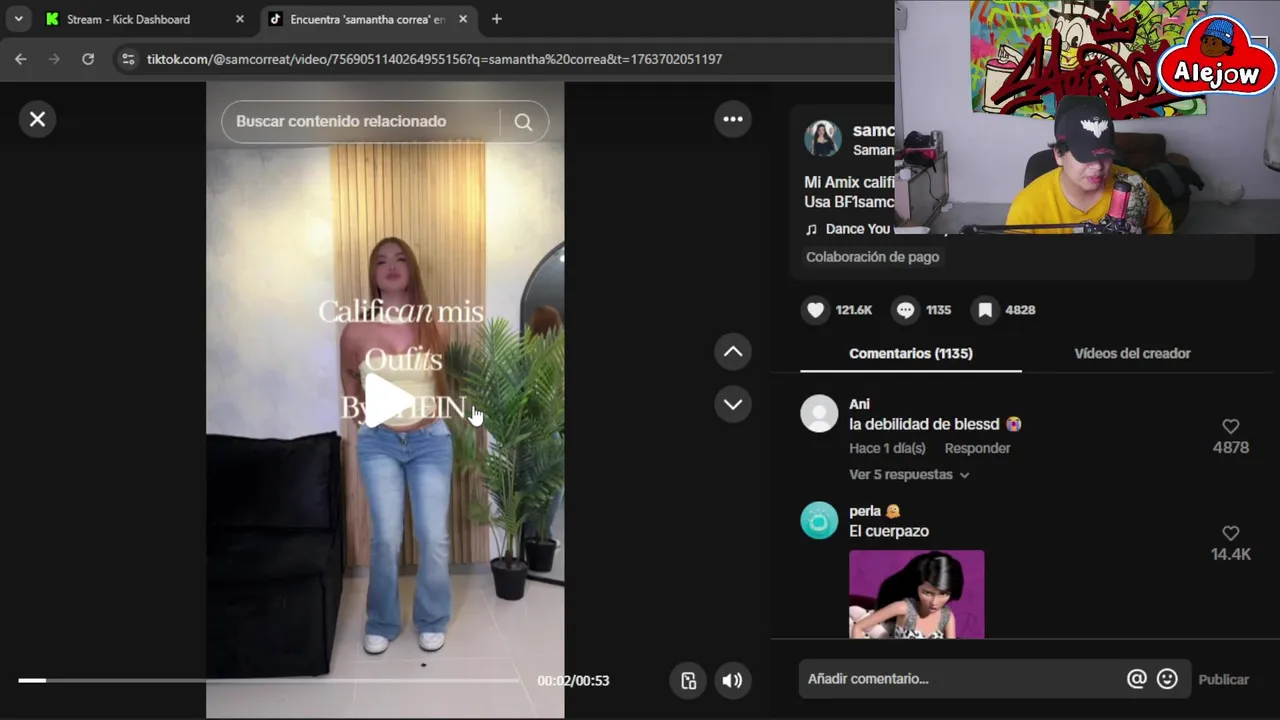This screenshot has height=720, width=1280.
Task: Close the Kick Dashboard tab
Action: pyautogui.click(x=239, y=19)
